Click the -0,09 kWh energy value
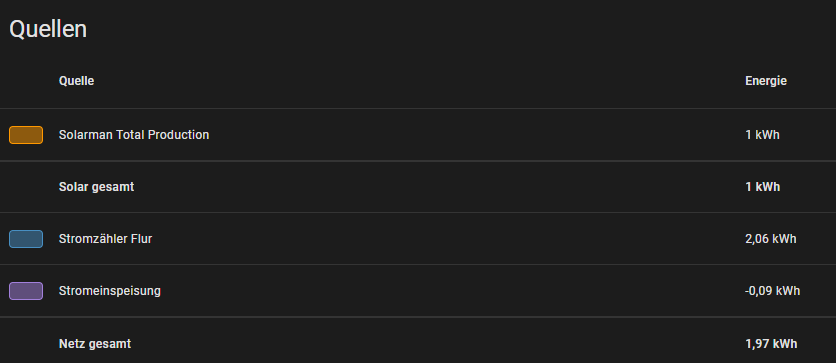Image resolution: width=836 pixels, height=363 pixels. point(772,291)
